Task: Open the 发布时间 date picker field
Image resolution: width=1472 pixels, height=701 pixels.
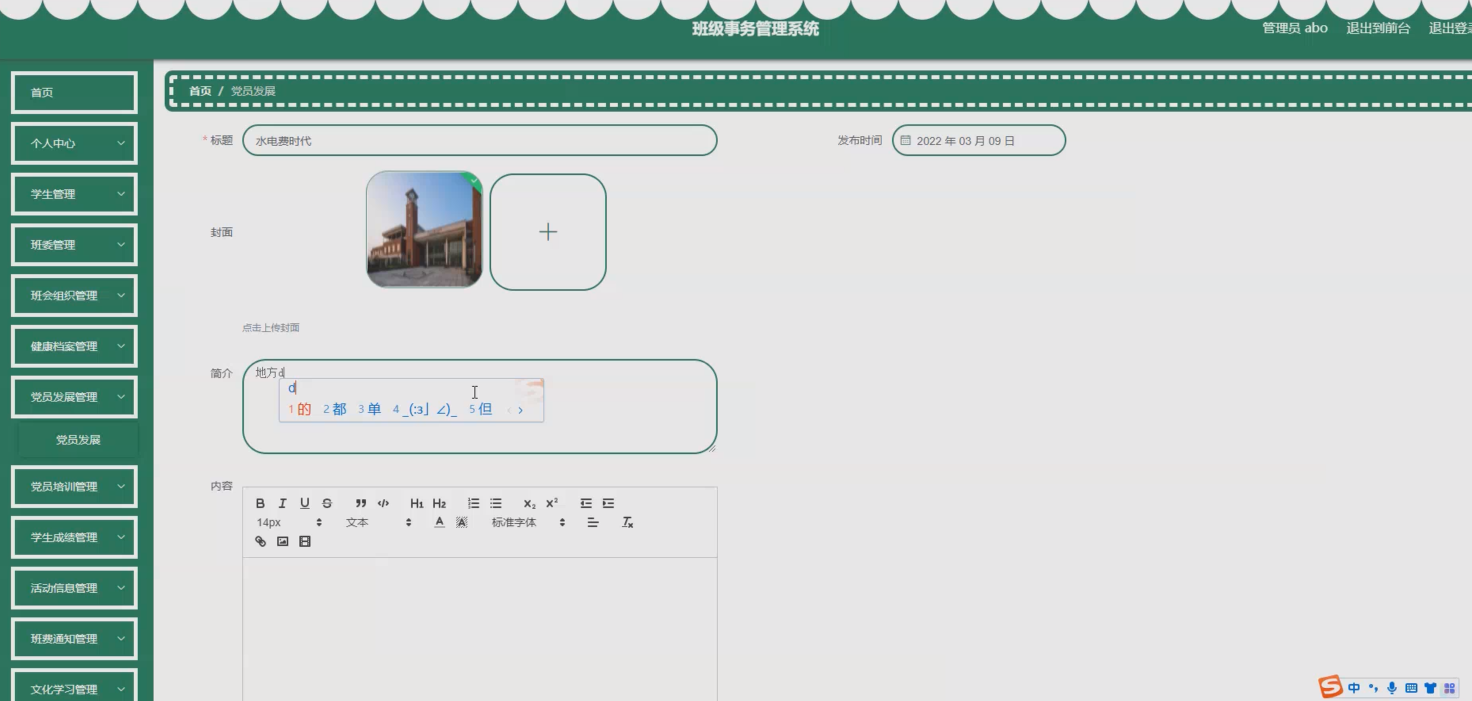Action: [x=979, y=140]
